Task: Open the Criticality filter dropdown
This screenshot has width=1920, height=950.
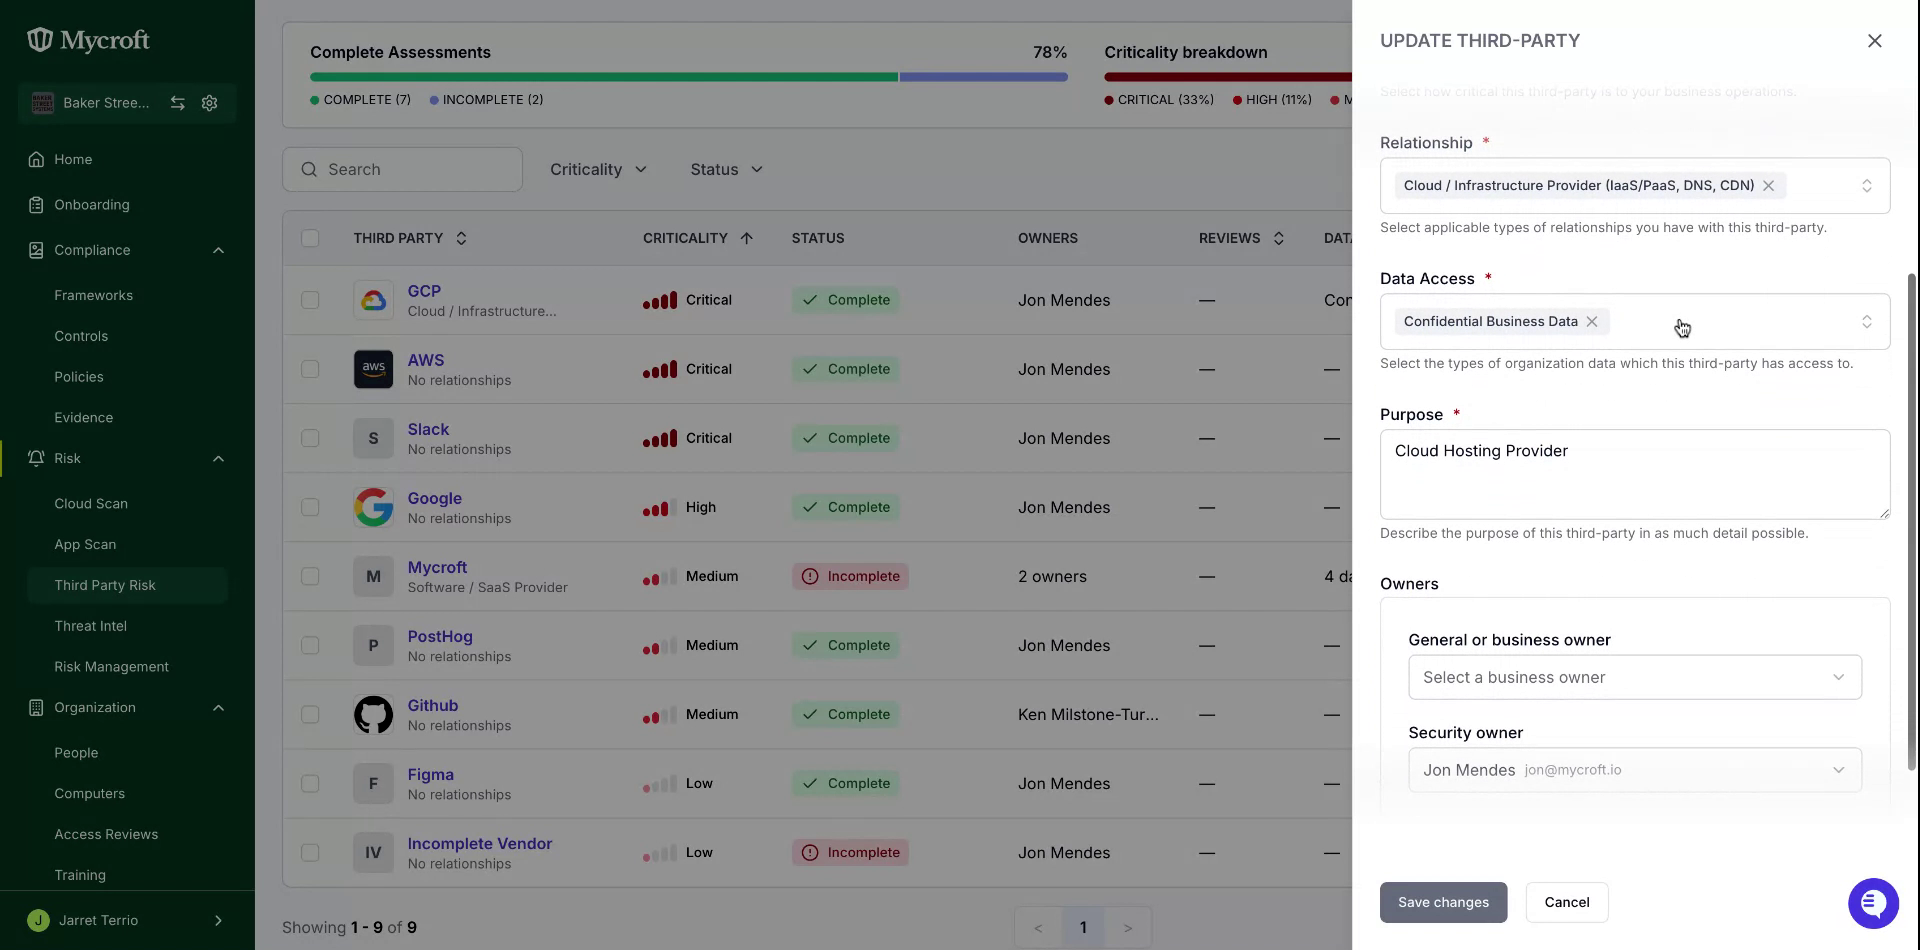Action: [598, 169]
